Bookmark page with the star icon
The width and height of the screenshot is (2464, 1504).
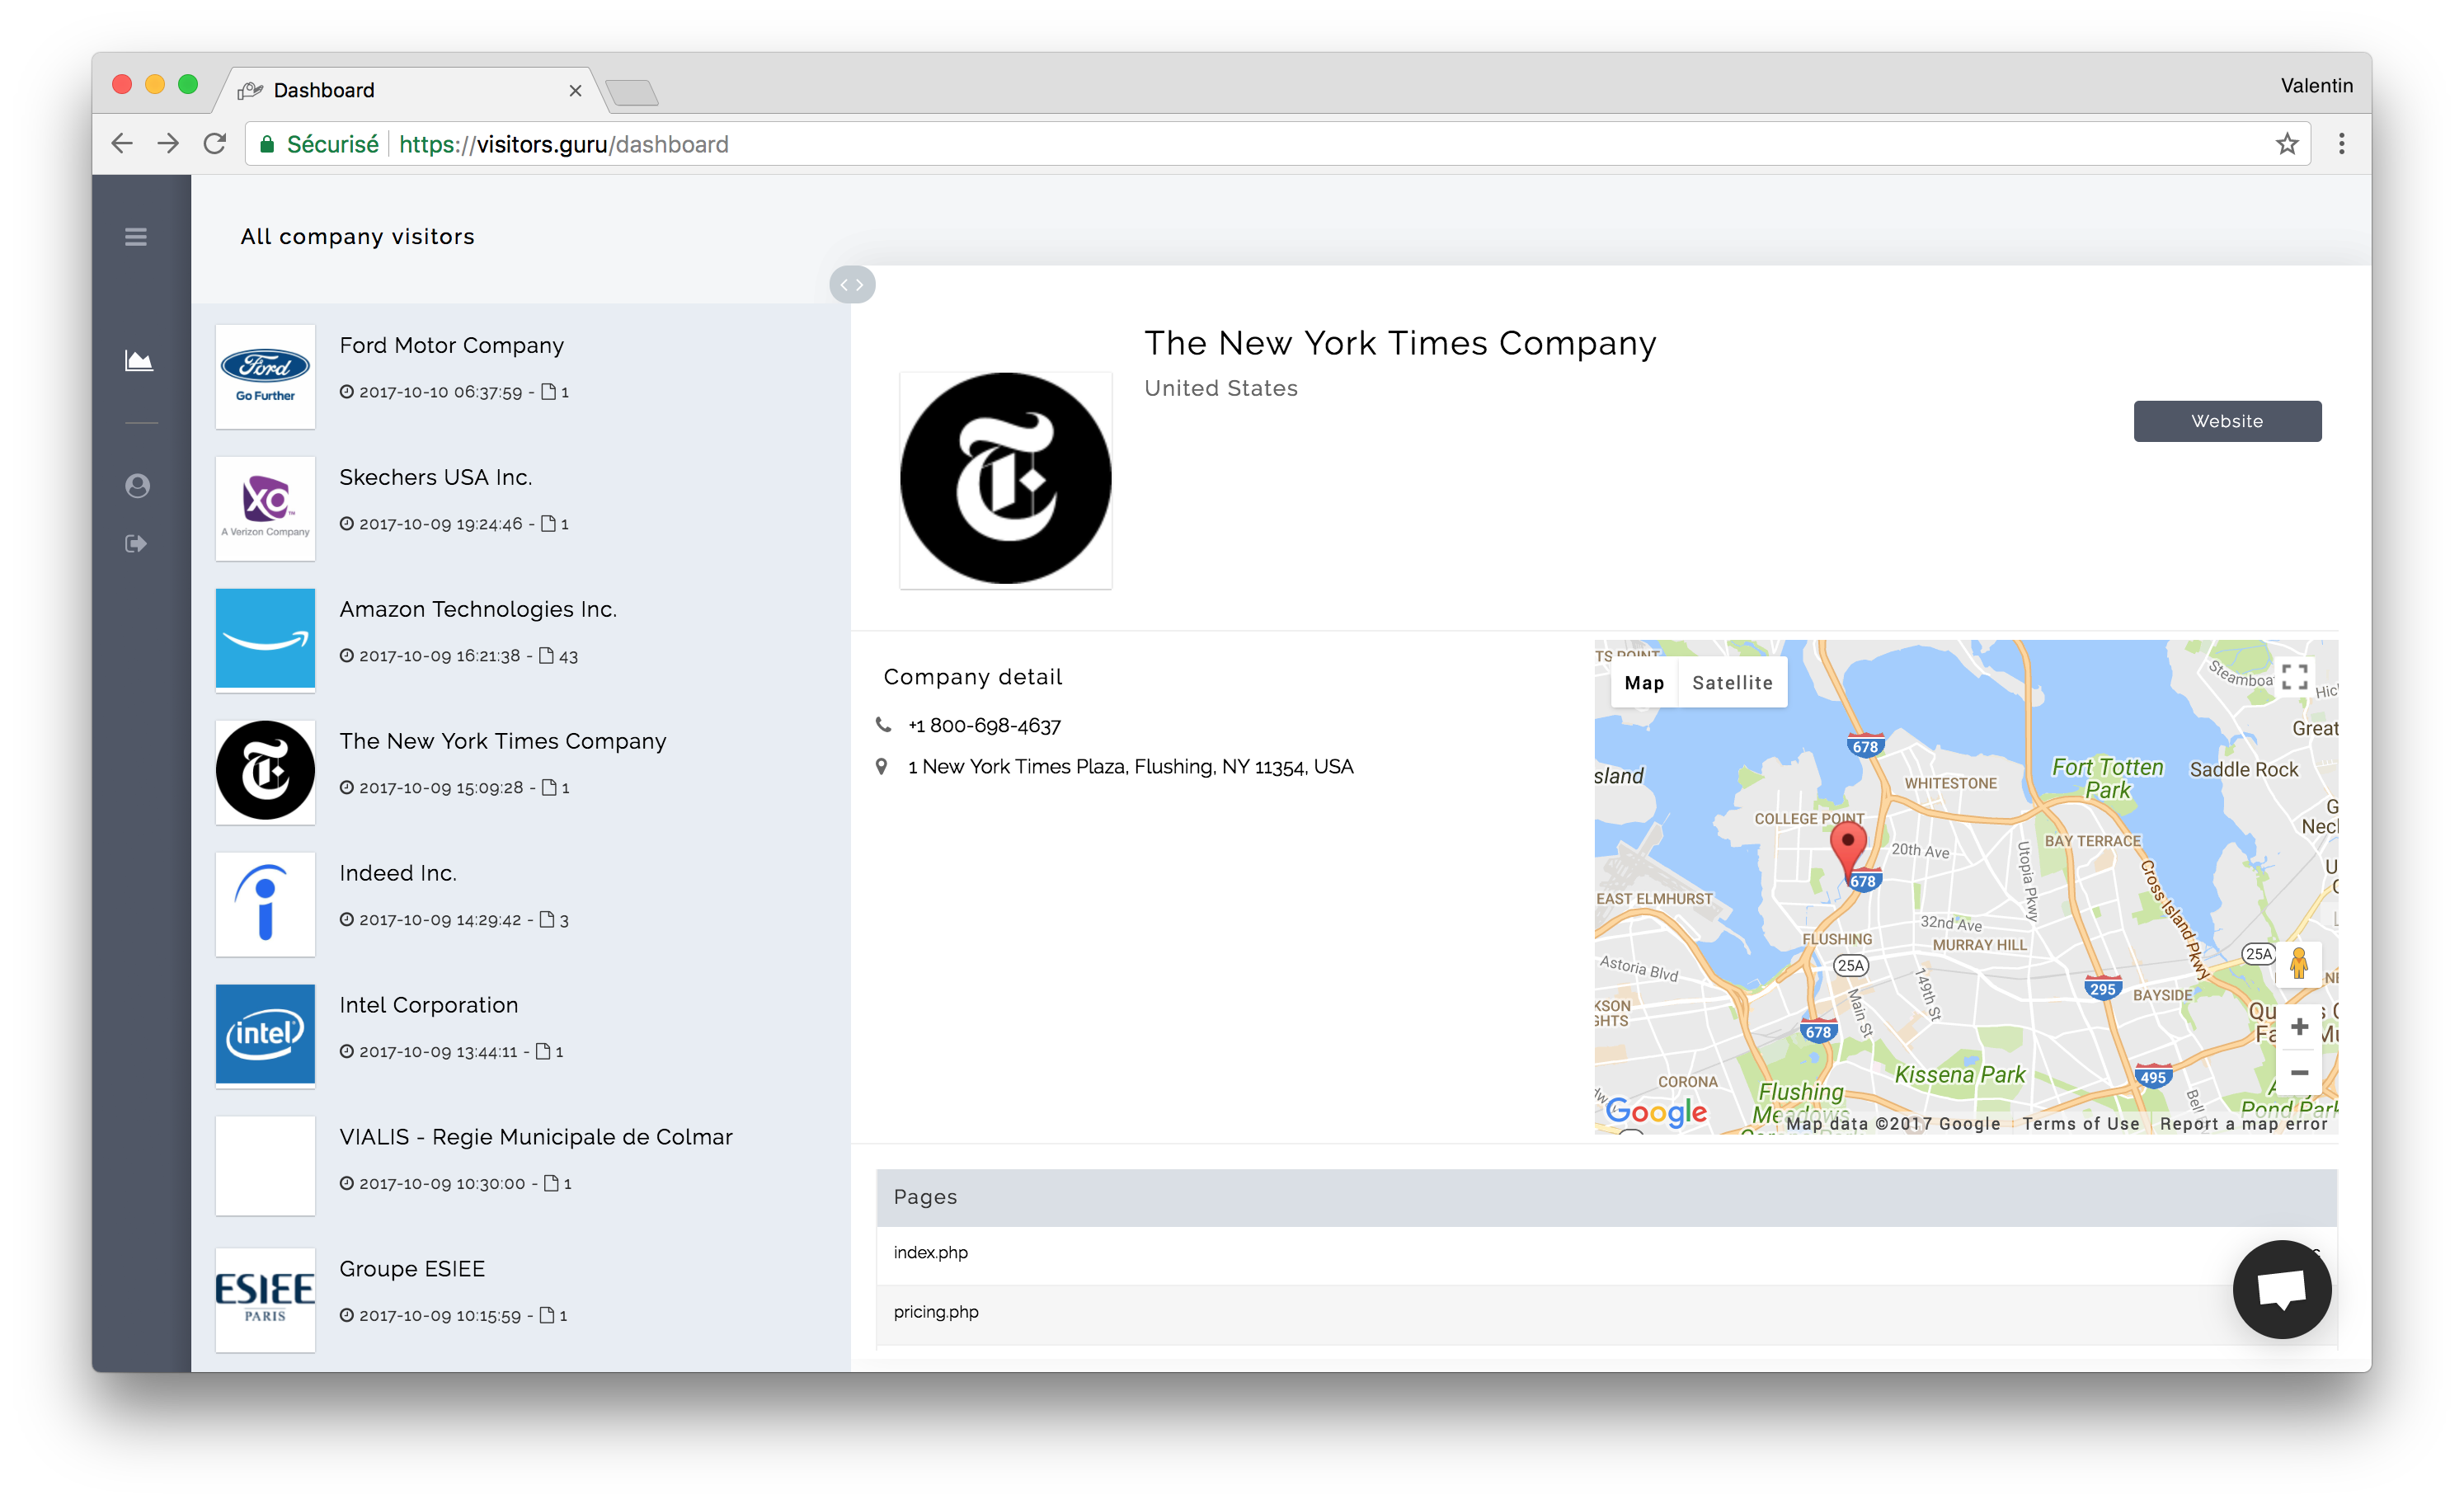click(x=2287, y=144)
